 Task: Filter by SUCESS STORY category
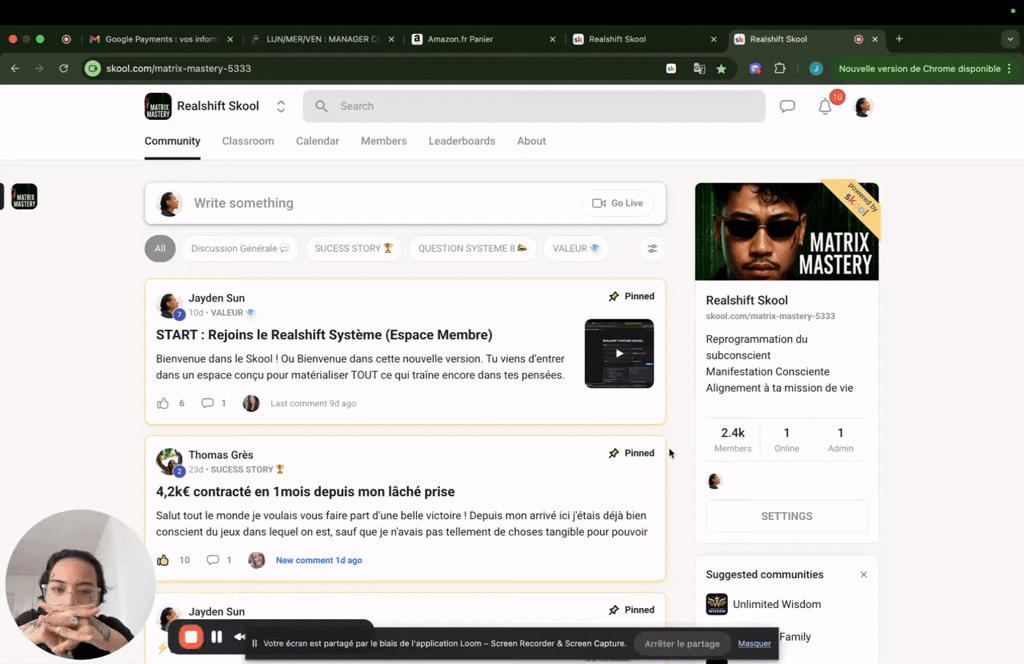[353, 248]
